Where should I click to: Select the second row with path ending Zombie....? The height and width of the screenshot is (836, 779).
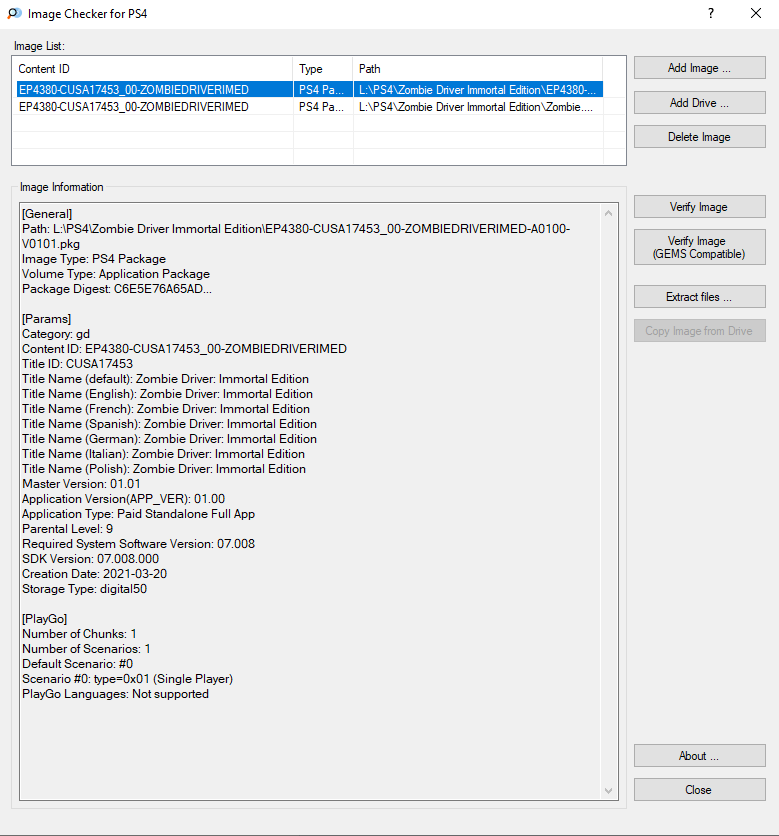coord(310,107)
